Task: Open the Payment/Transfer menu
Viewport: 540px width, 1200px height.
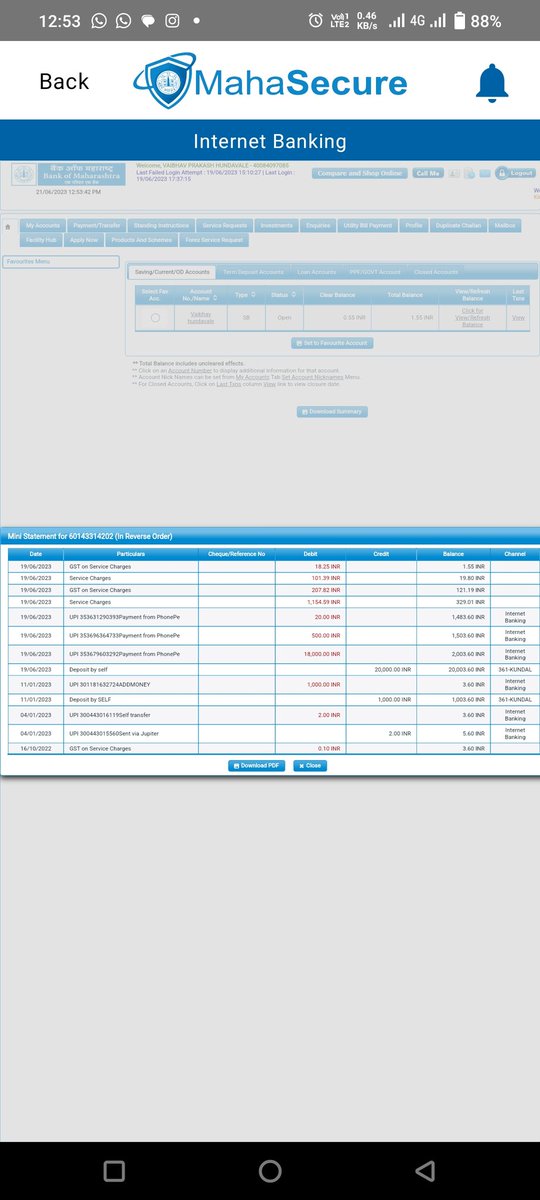Action: tap(97, 226)
